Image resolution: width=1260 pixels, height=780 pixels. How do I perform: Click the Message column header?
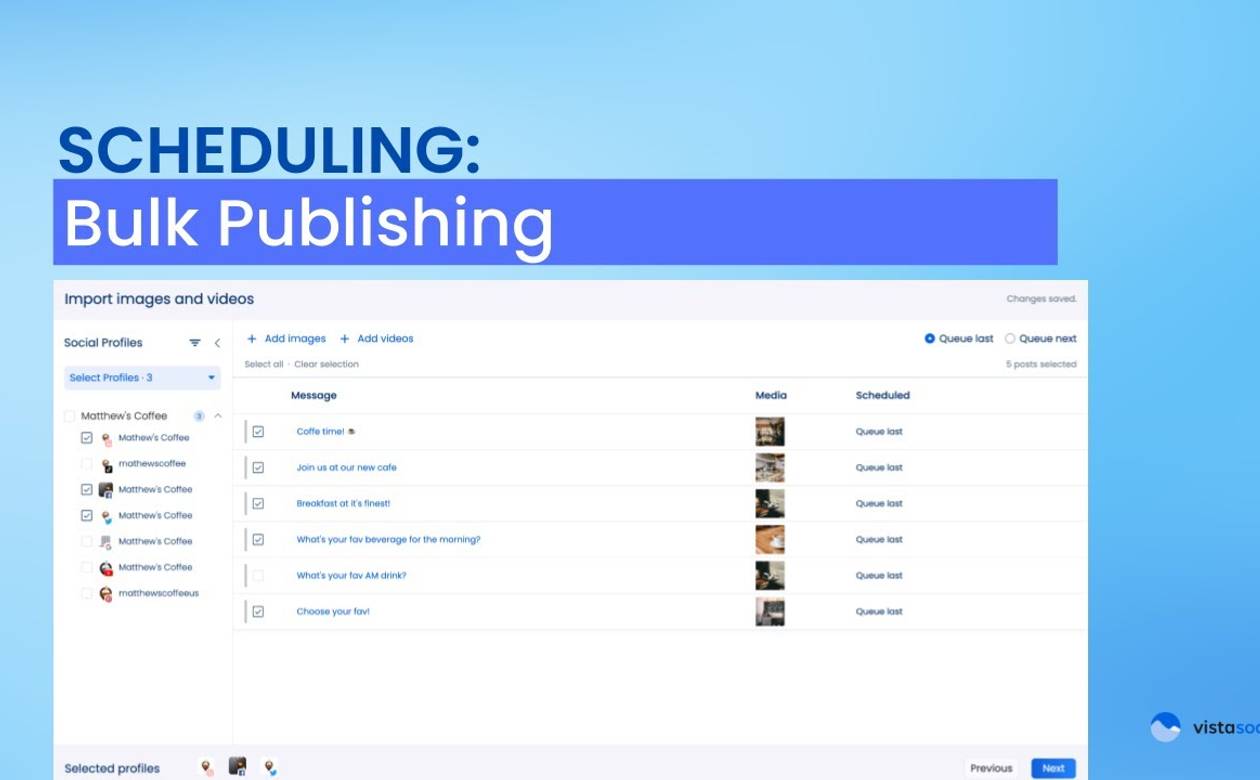click(314, 396)
